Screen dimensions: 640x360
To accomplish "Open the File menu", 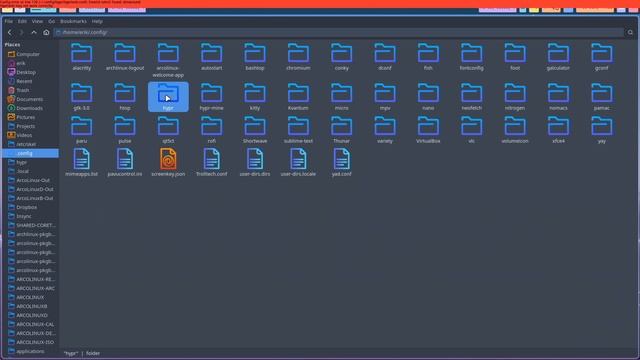I will [x=9, y=21].
